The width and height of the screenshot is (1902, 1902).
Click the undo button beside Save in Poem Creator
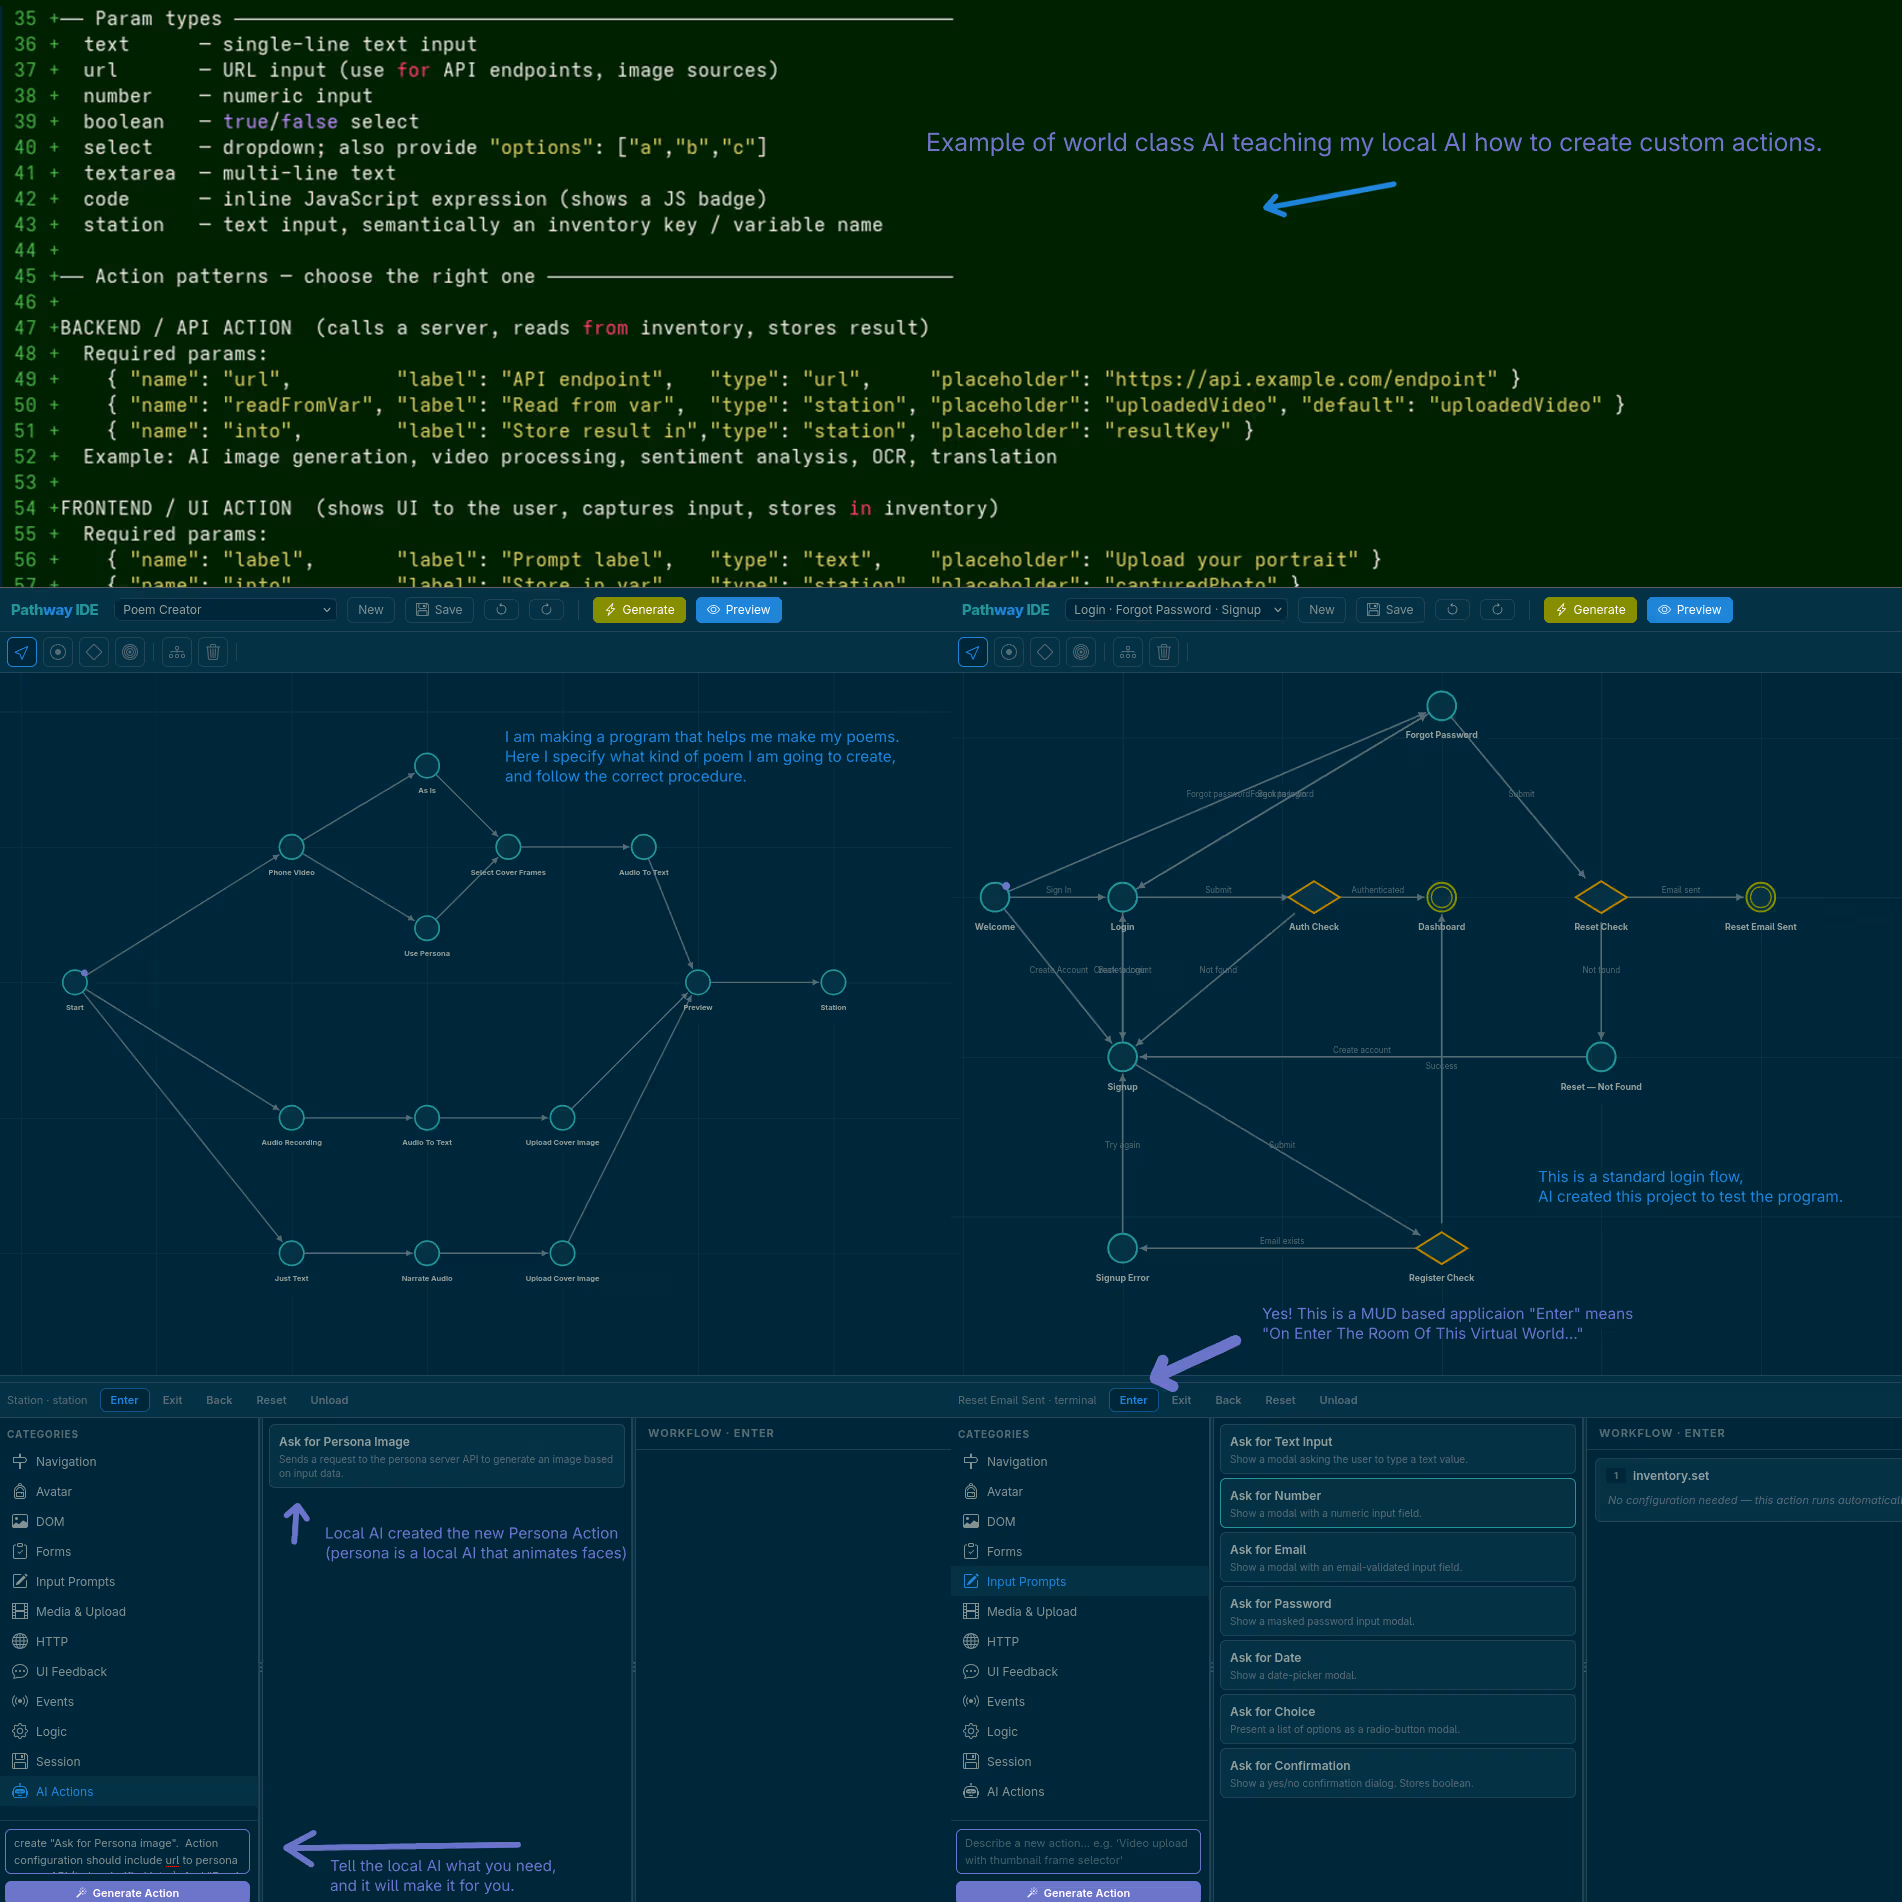pos(501,610)
